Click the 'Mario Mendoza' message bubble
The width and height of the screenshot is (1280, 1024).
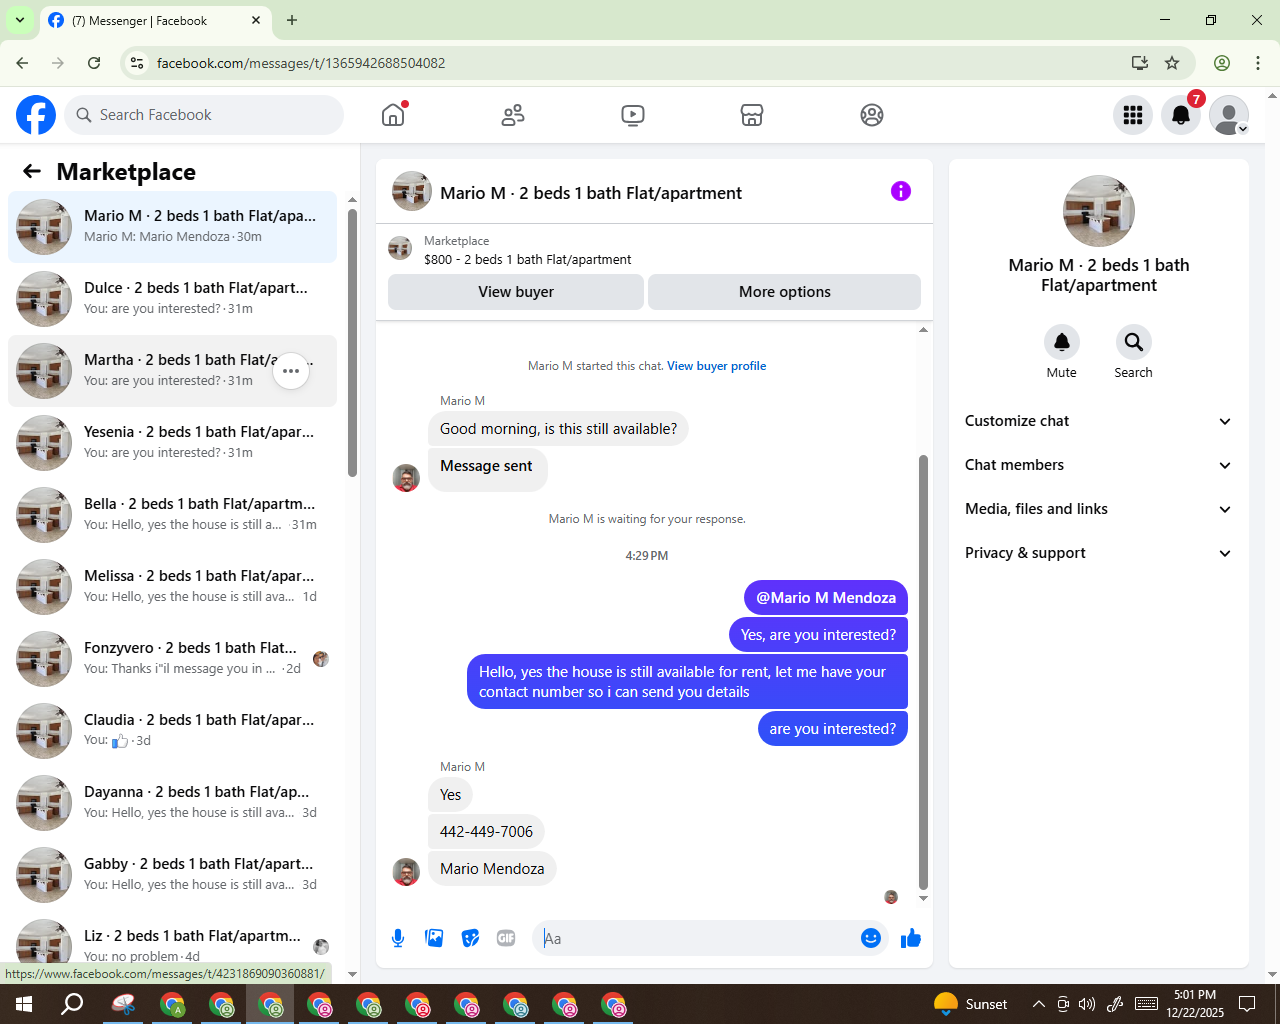tap(492, 869)
